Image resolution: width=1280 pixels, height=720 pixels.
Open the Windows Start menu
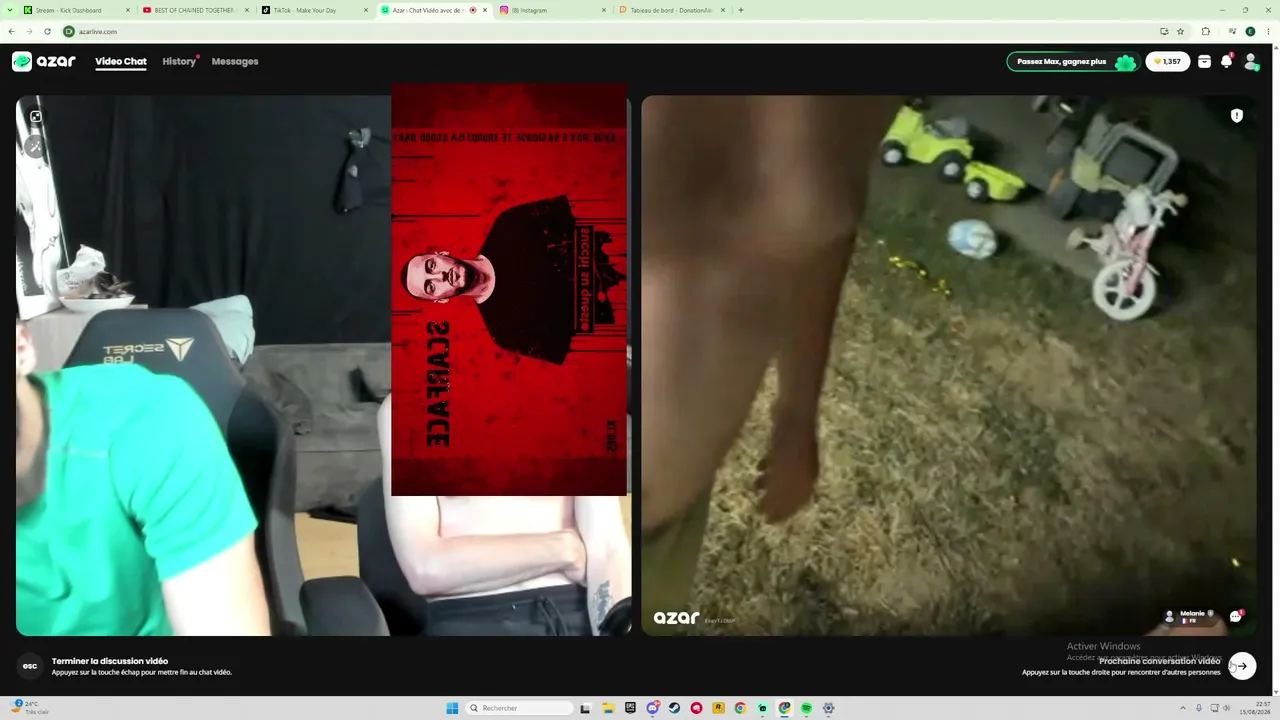pyautogui.click(x=452, y=708)
